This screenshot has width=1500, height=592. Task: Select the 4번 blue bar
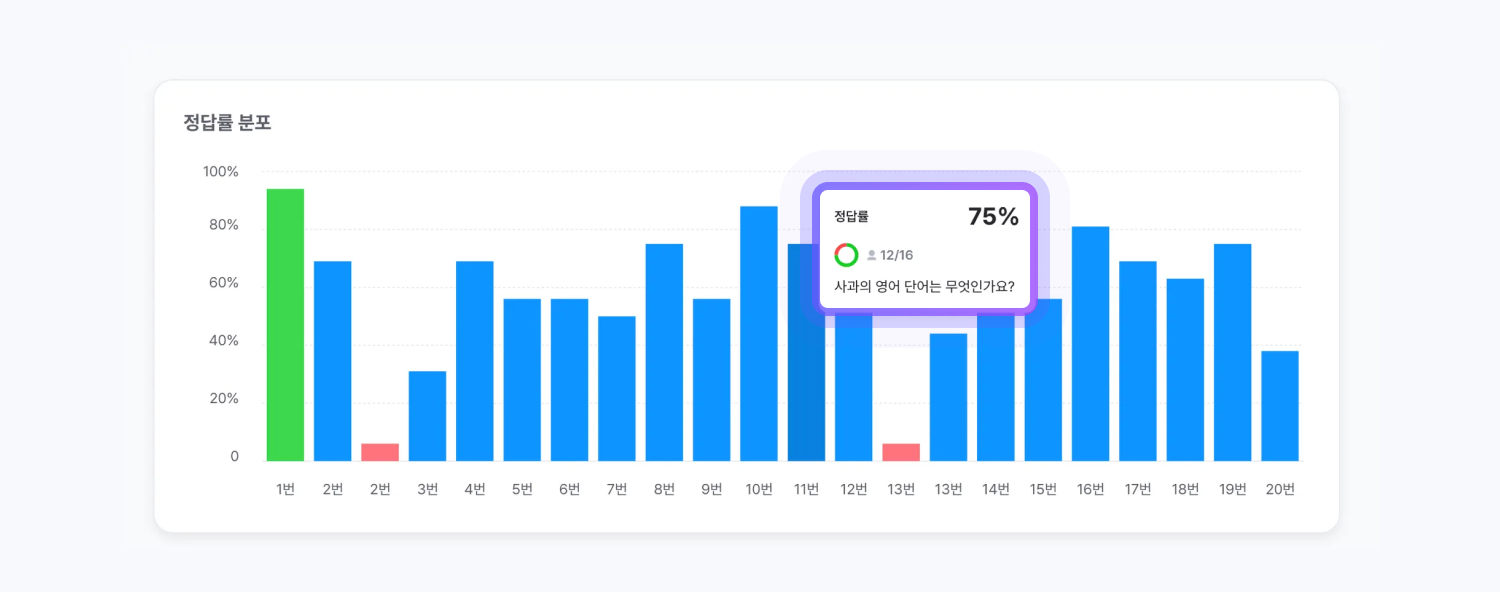click(x=475, y=361)
